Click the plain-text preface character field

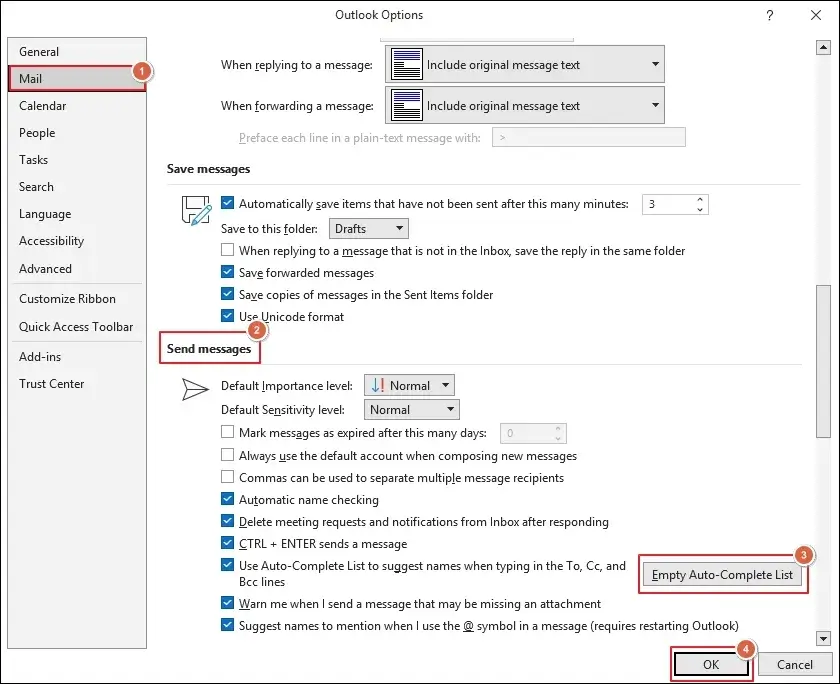(x=589, y=137)
